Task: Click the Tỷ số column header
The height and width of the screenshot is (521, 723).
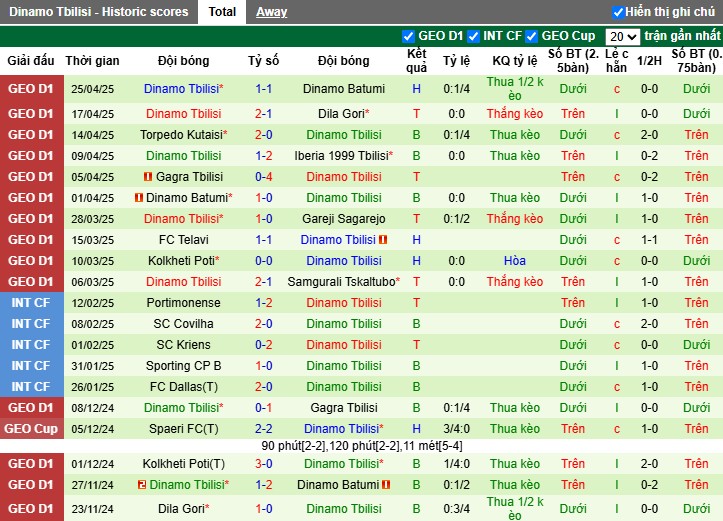Action: point(263,60)
